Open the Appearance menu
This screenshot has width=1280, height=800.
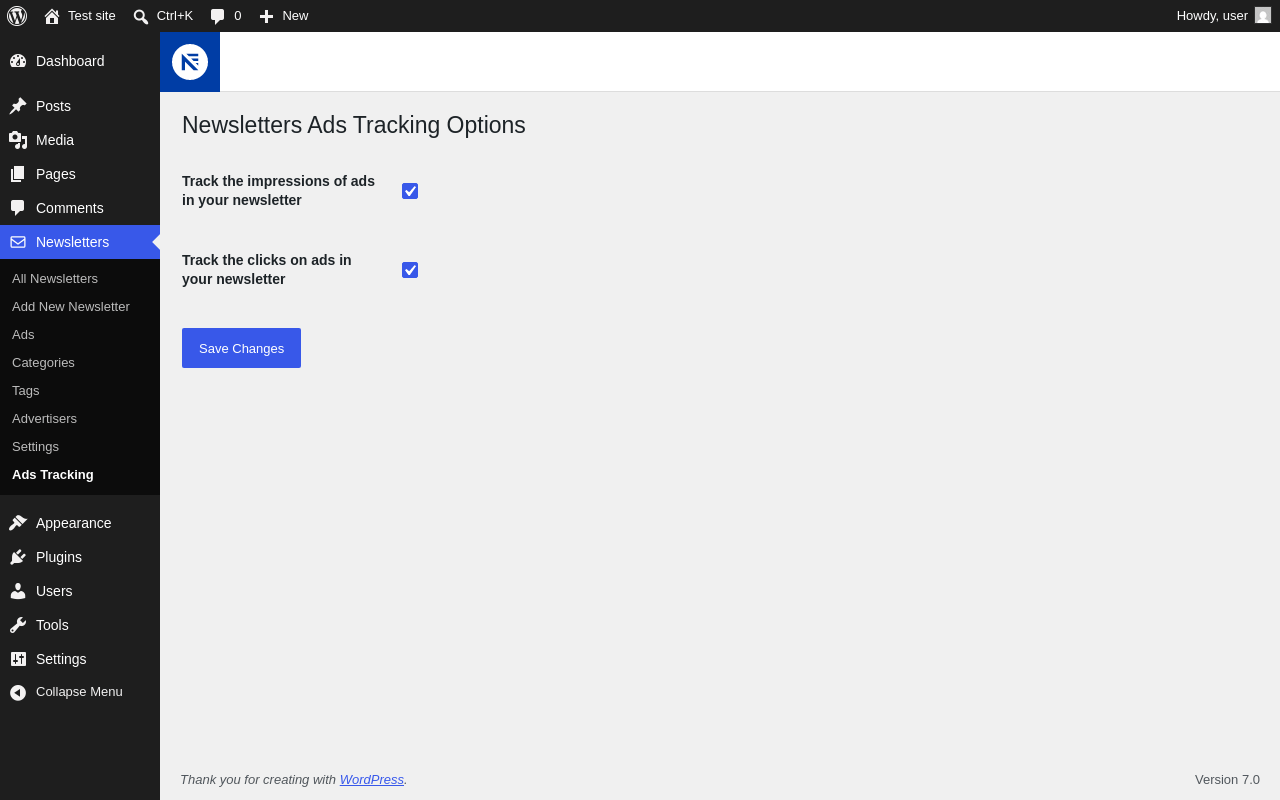point(80,523)
